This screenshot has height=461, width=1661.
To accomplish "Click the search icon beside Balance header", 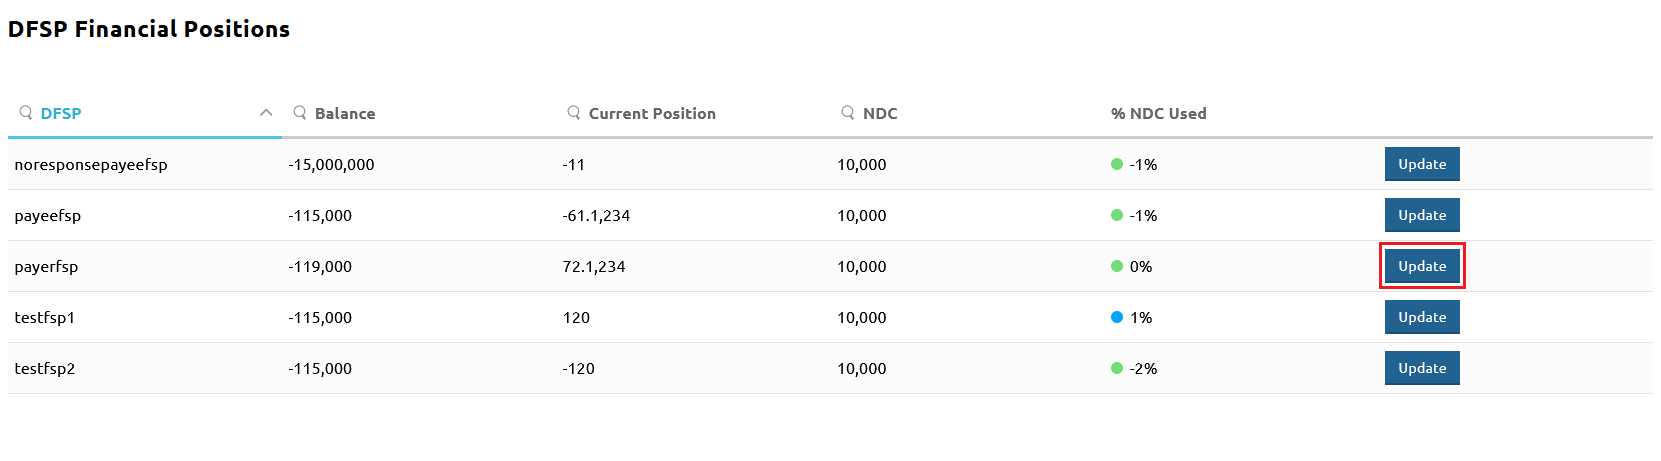I will (x=300, y=113).
